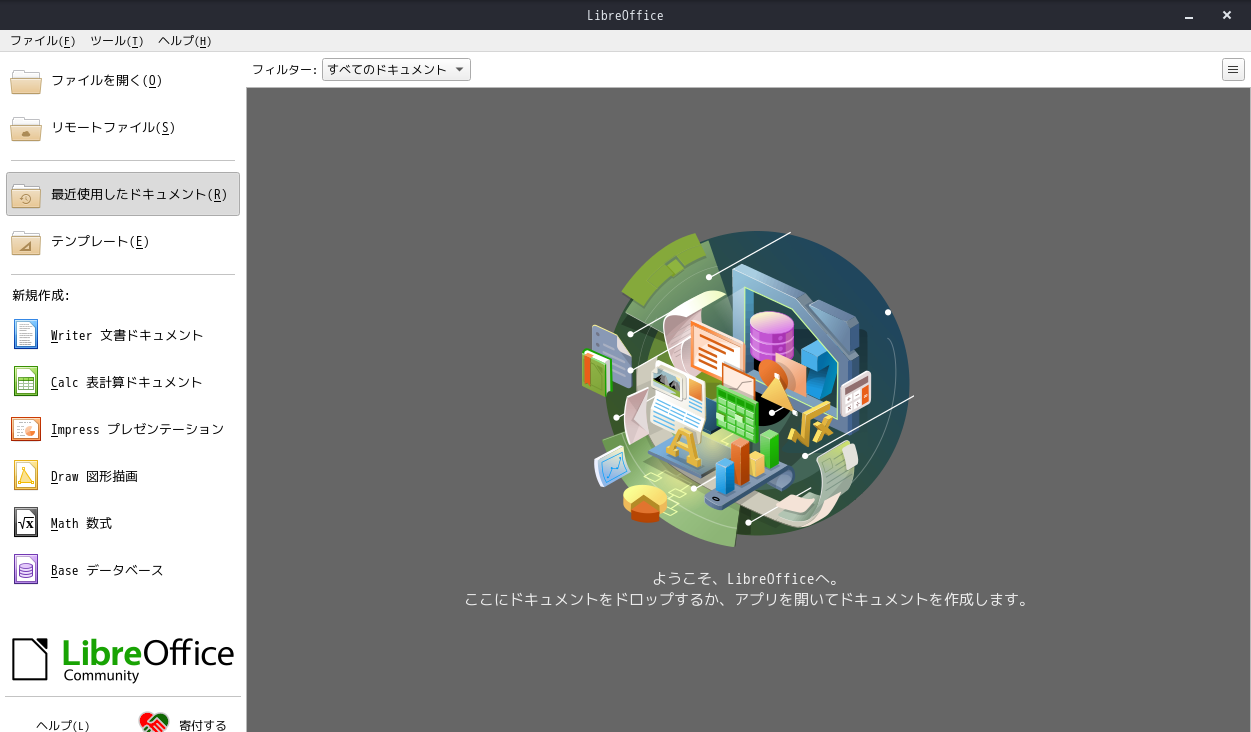This screenshot has height=732, width=1251.
Task: Open the view options hamburger menu
Action: click(1233, 69)
